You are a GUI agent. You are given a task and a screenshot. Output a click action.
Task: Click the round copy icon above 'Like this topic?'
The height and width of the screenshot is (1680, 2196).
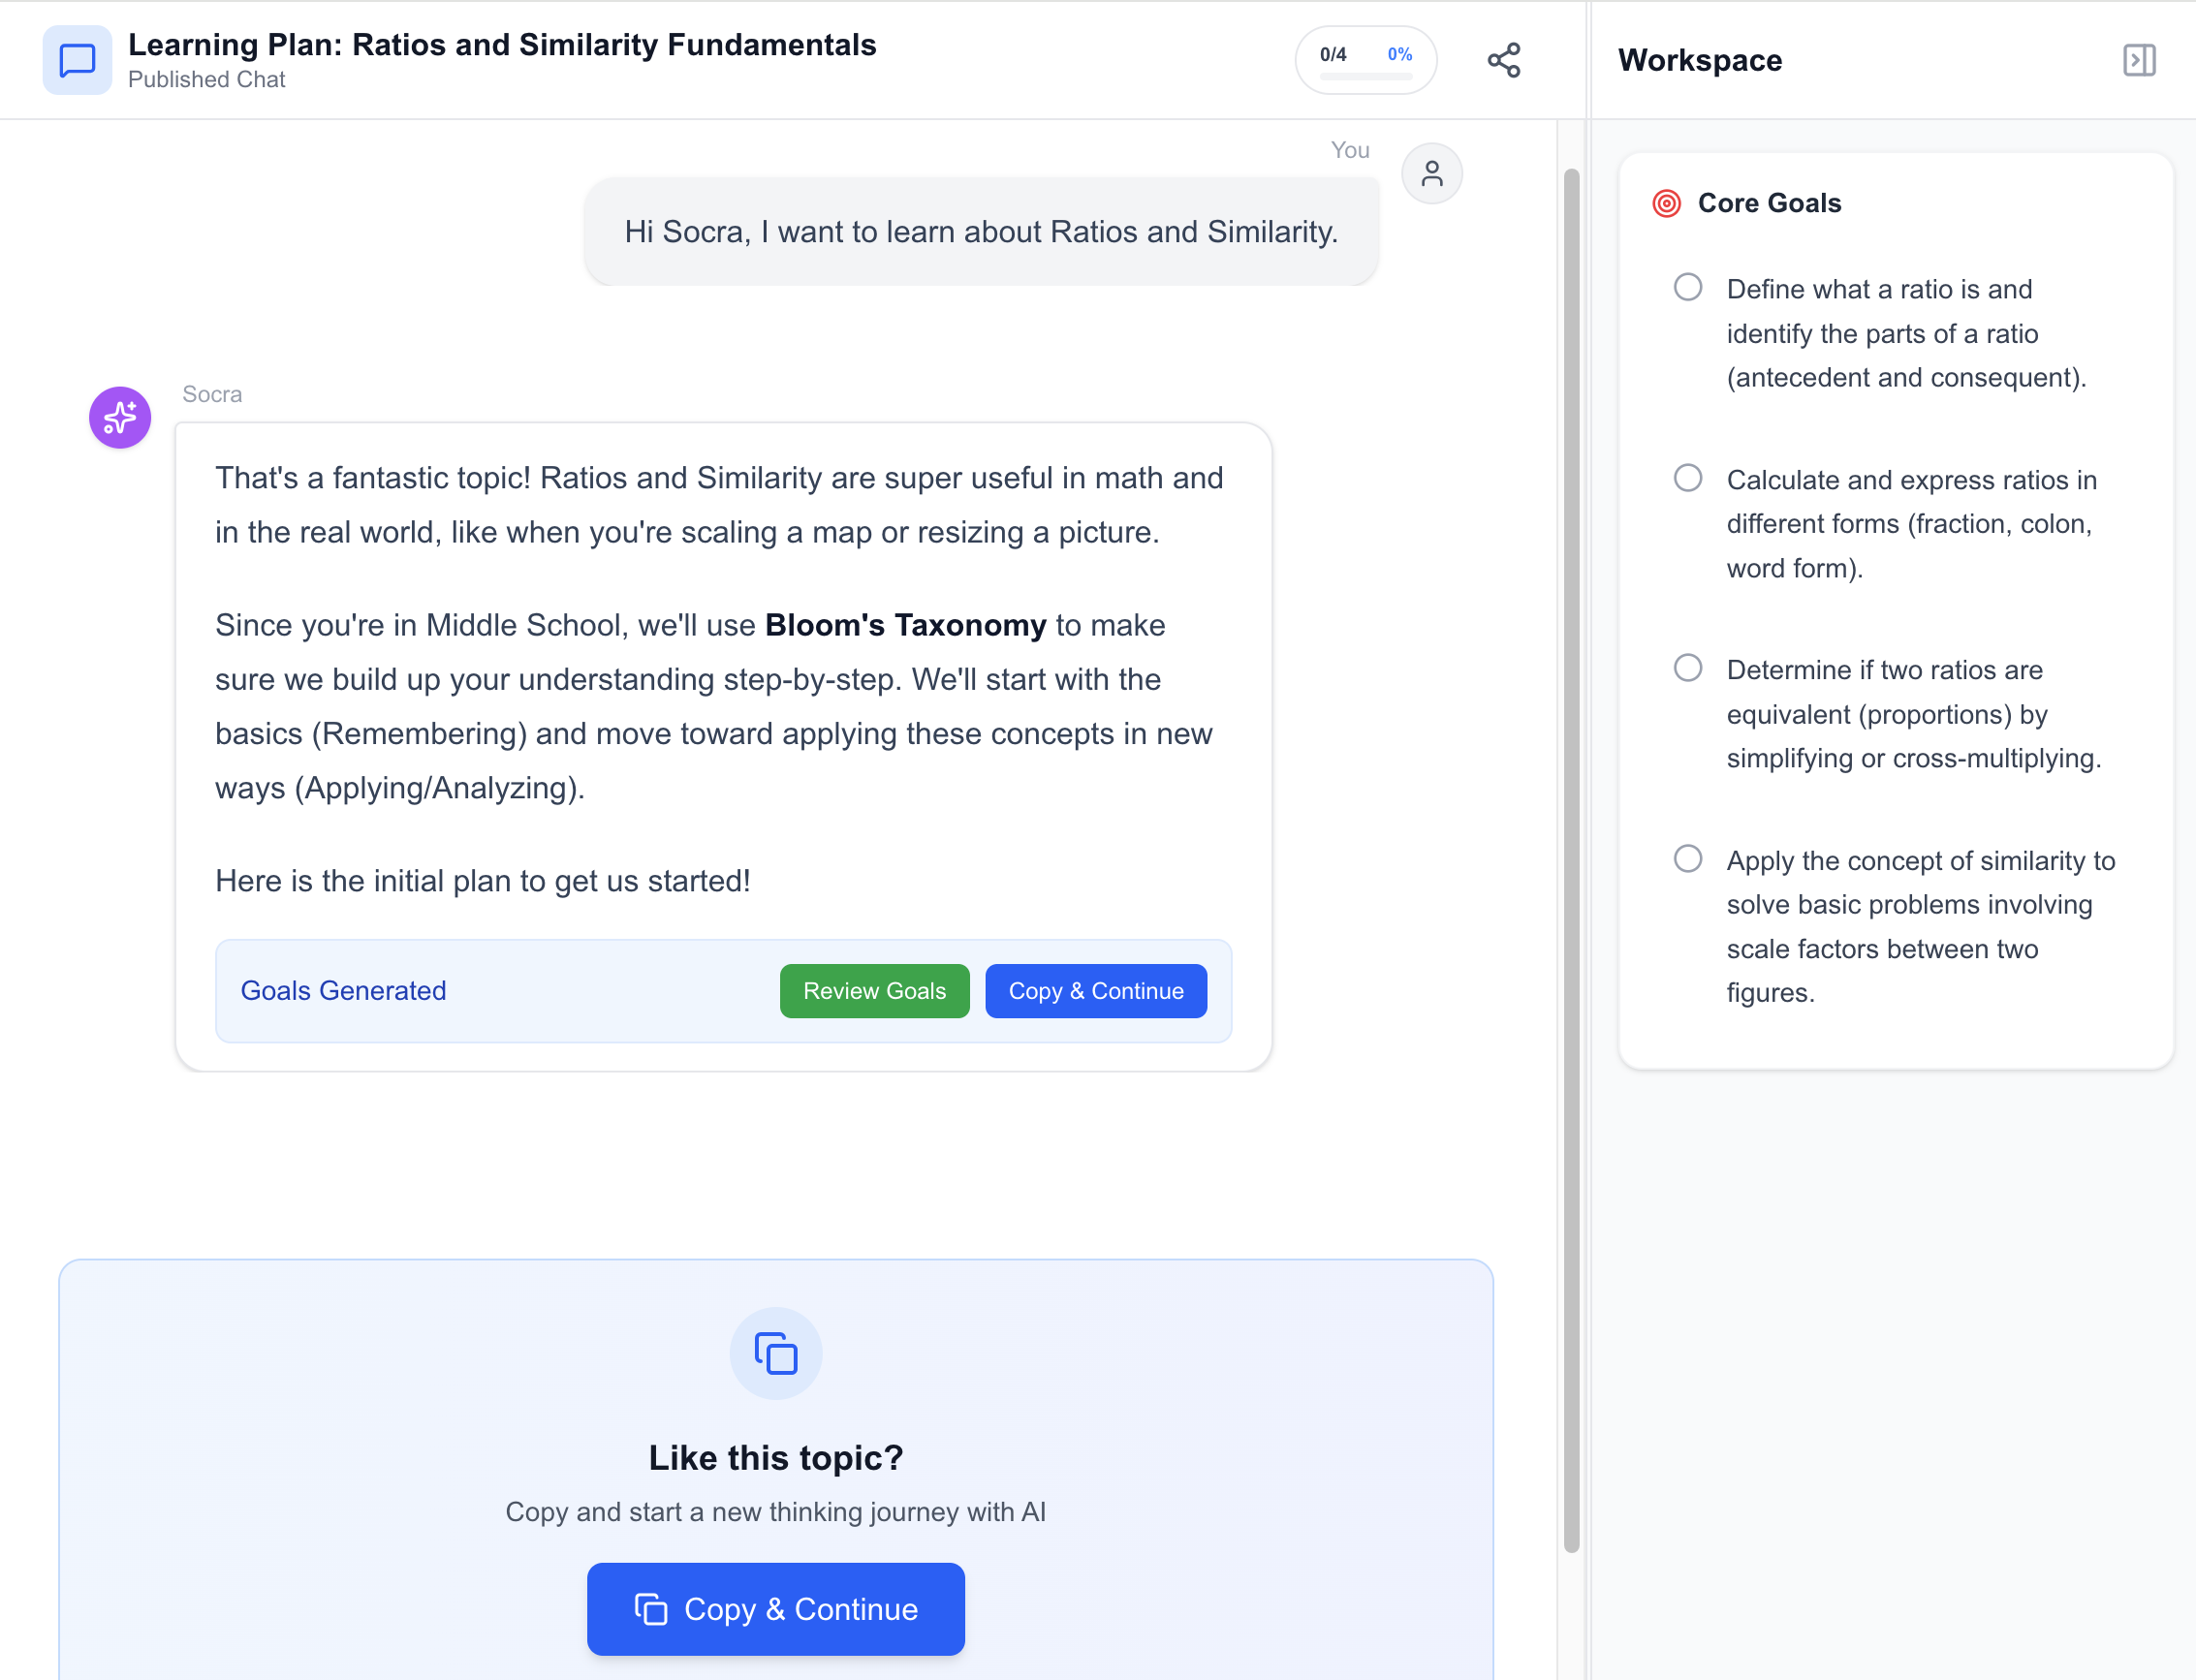pyautogui.click(x=775, y=1353)
